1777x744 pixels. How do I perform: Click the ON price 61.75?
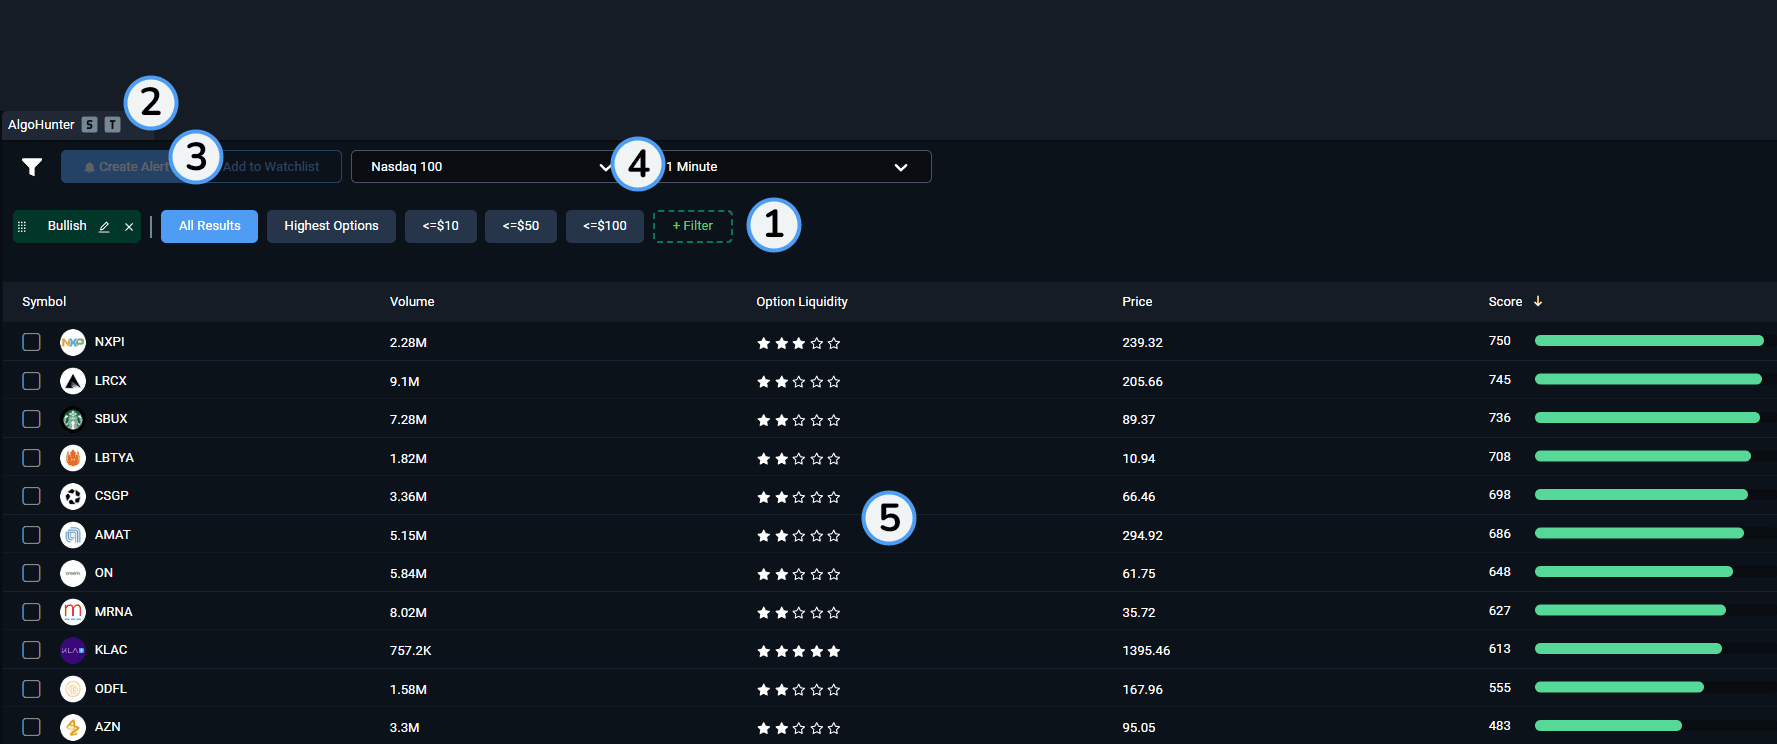[1138, 574]
